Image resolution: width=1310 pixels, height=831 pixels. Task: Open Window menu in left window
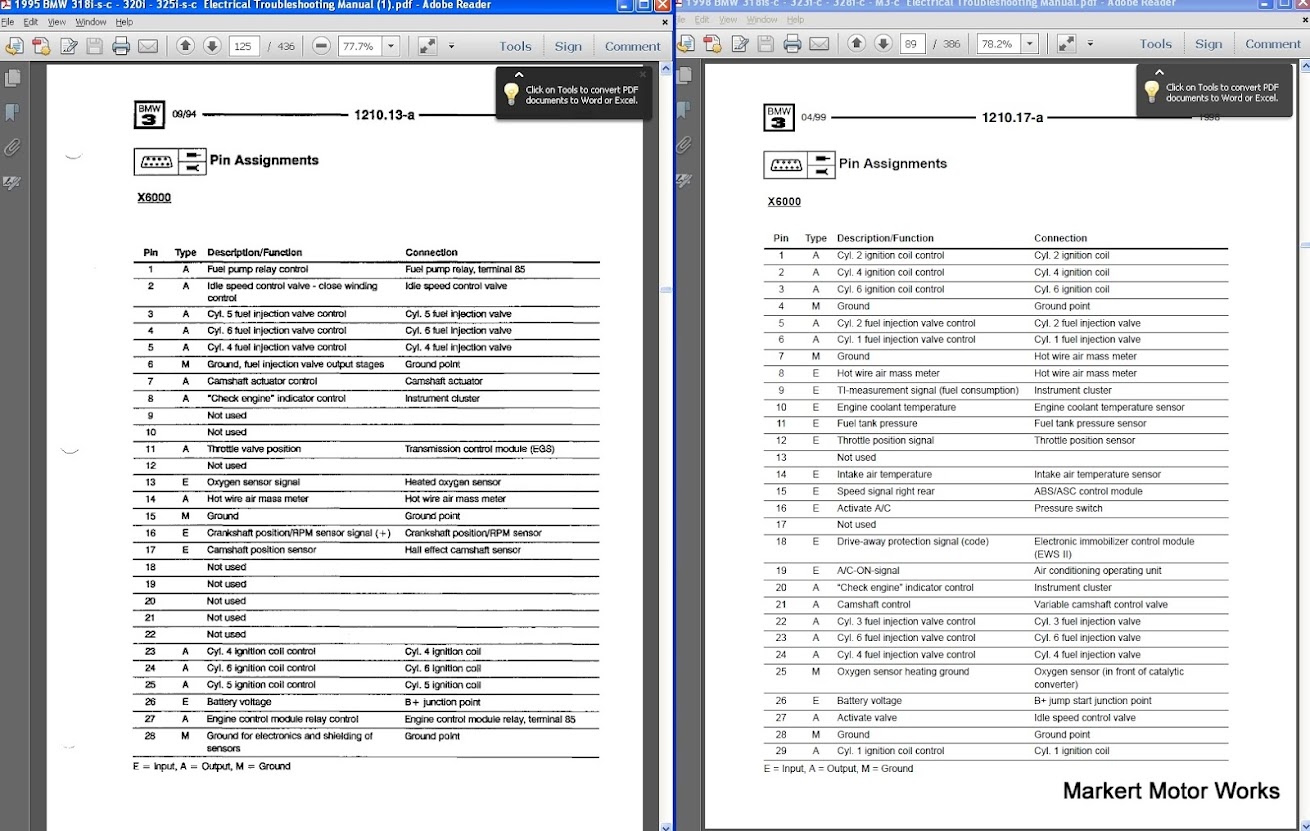pos(91,21)
